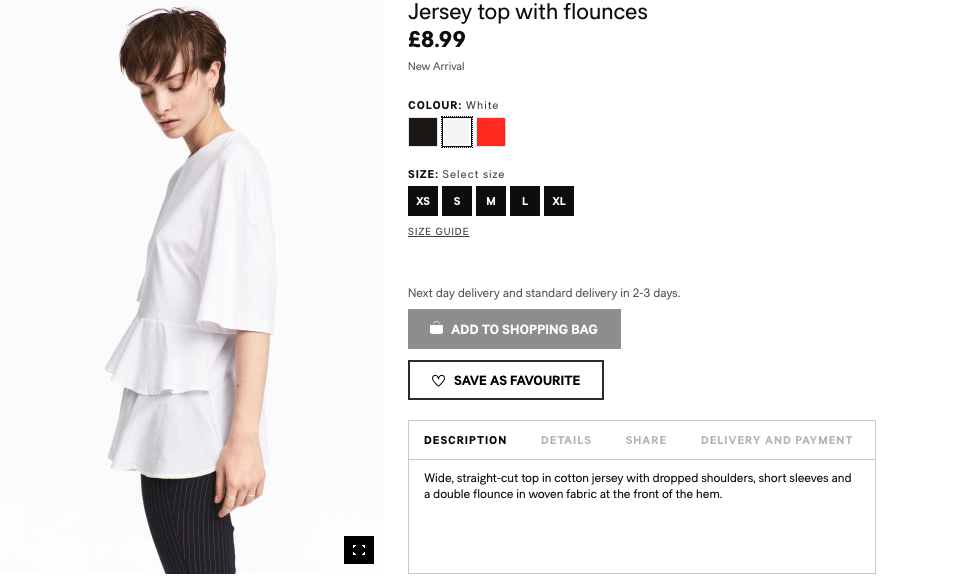Open the DELIVERY AND PAYMENT tab
This screenshot has height=578, width=971.
click(x=776, y=440)
